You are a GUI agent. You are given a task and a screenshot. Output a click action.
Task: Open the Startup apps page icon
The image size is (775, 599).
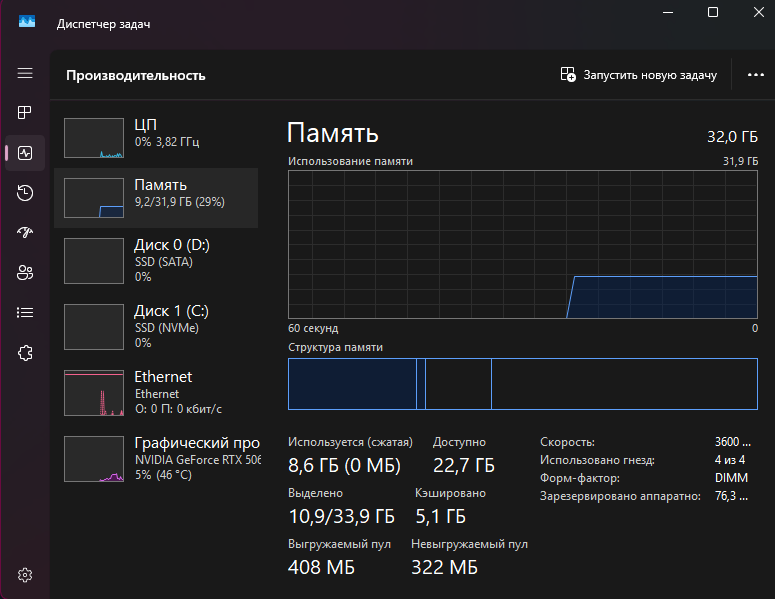tap(25, 233)
